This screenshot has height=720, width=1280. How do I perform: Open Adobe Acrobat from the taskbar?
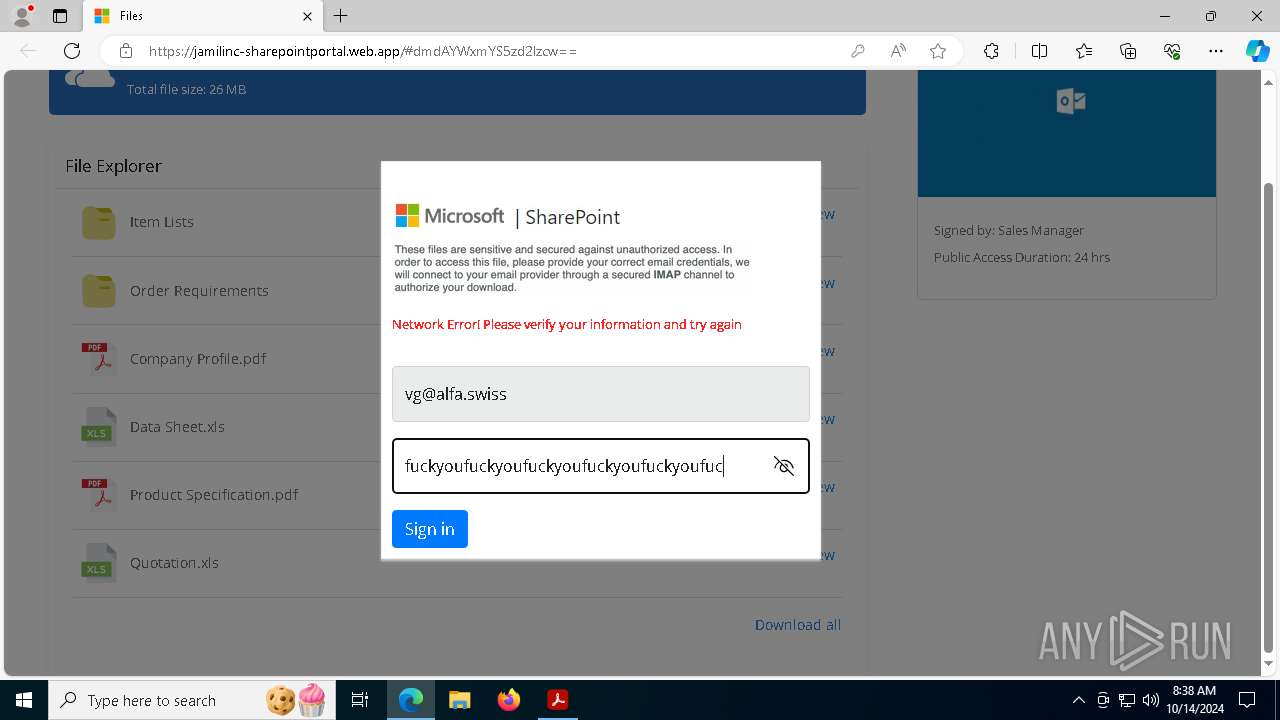[x=557, y=700]
